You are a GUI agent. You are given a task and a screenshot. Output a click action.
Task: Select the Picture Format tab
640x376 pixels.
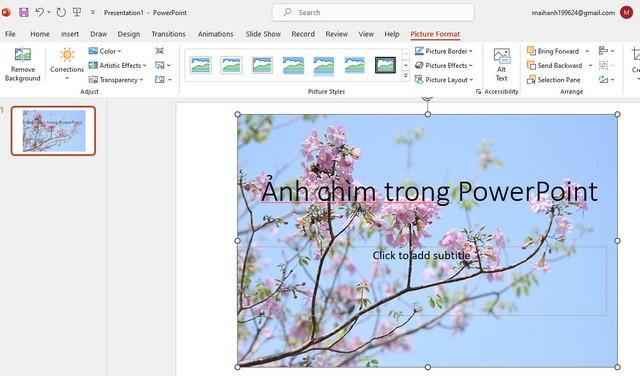click(435, 34)
